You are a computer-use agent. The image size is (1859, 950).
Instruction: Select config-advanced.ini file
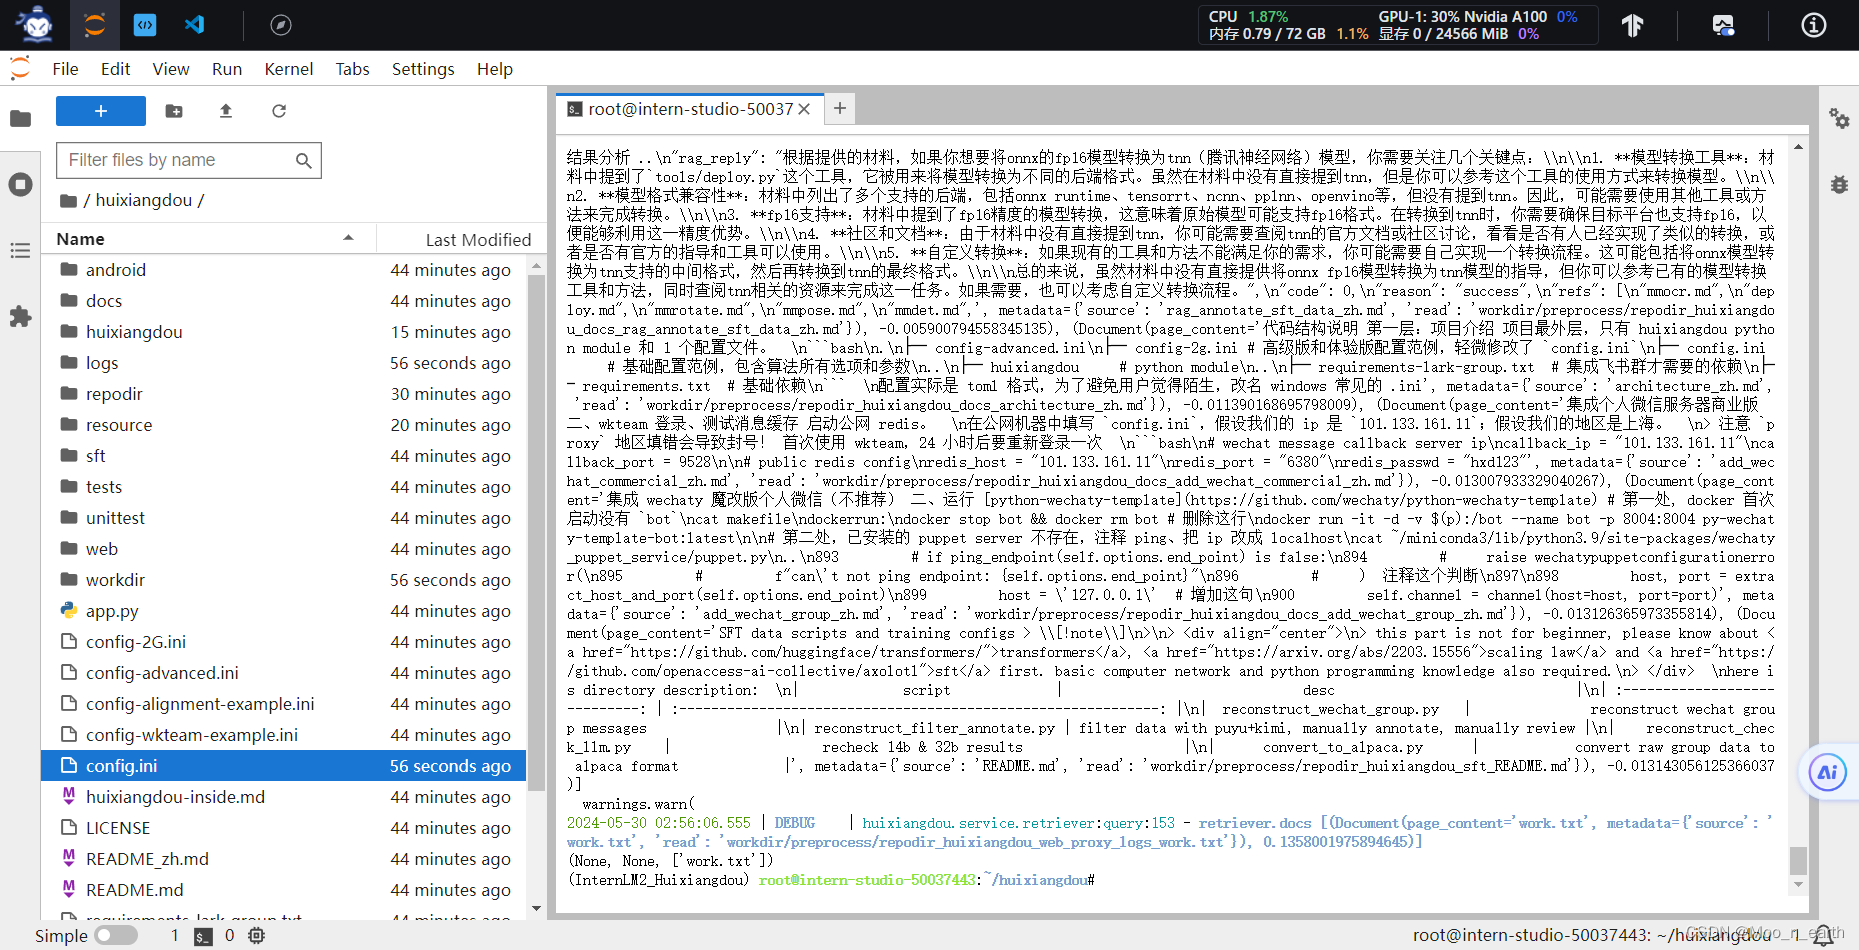click(x=284, y=673)
